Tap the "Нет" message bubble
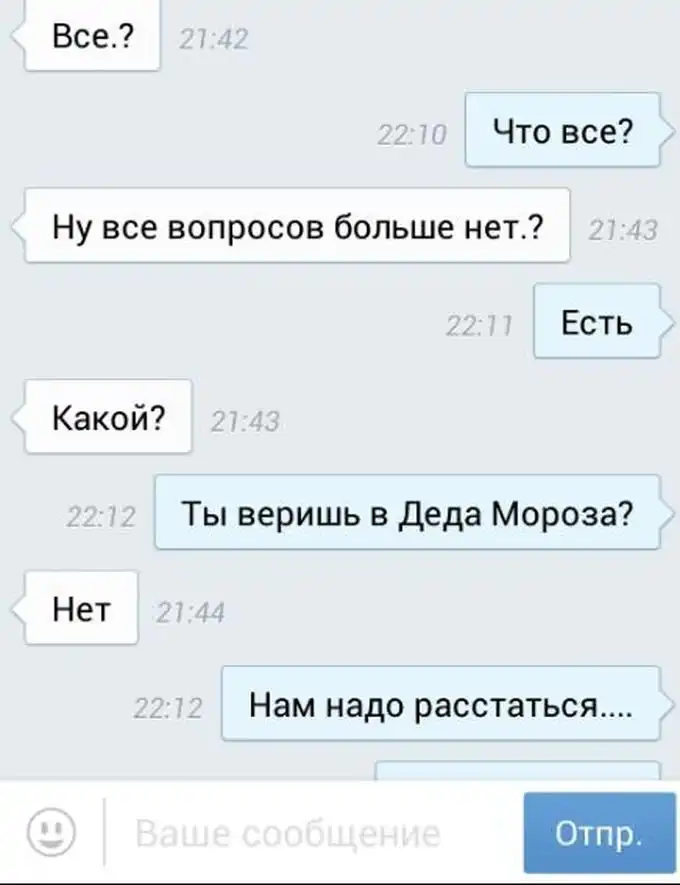This screenshot has height=885, width=680. (75, 608)
